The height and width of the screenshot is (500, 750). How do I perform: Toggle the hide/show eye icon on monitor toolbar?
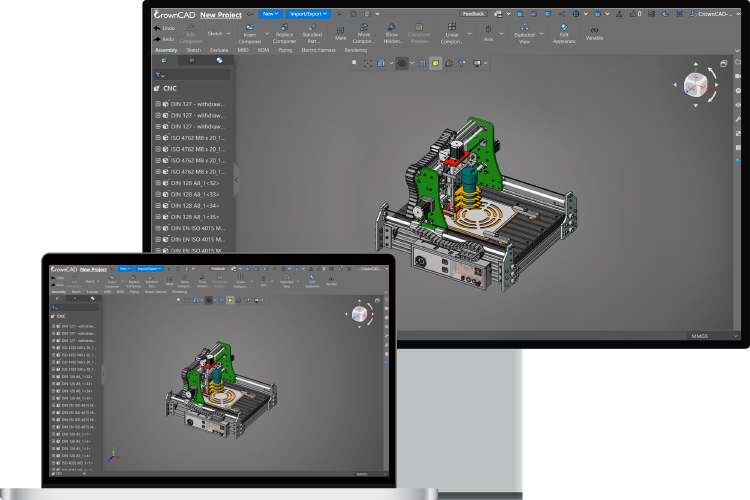tap(402, 63)
